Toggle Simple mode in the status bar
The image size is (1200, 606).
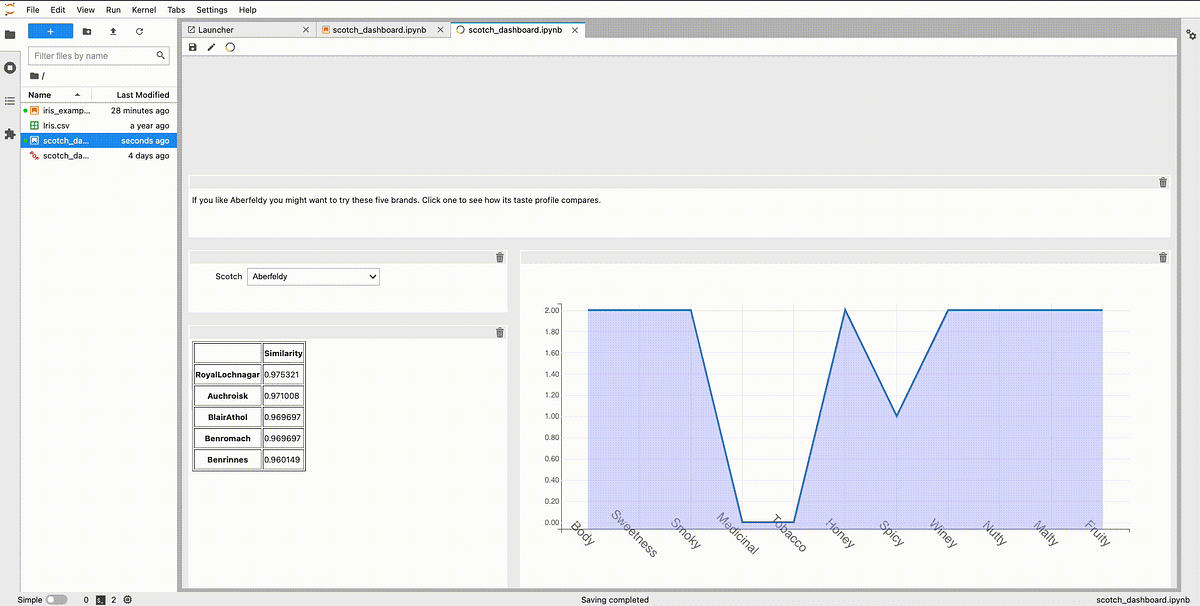[x=57, y=599]
